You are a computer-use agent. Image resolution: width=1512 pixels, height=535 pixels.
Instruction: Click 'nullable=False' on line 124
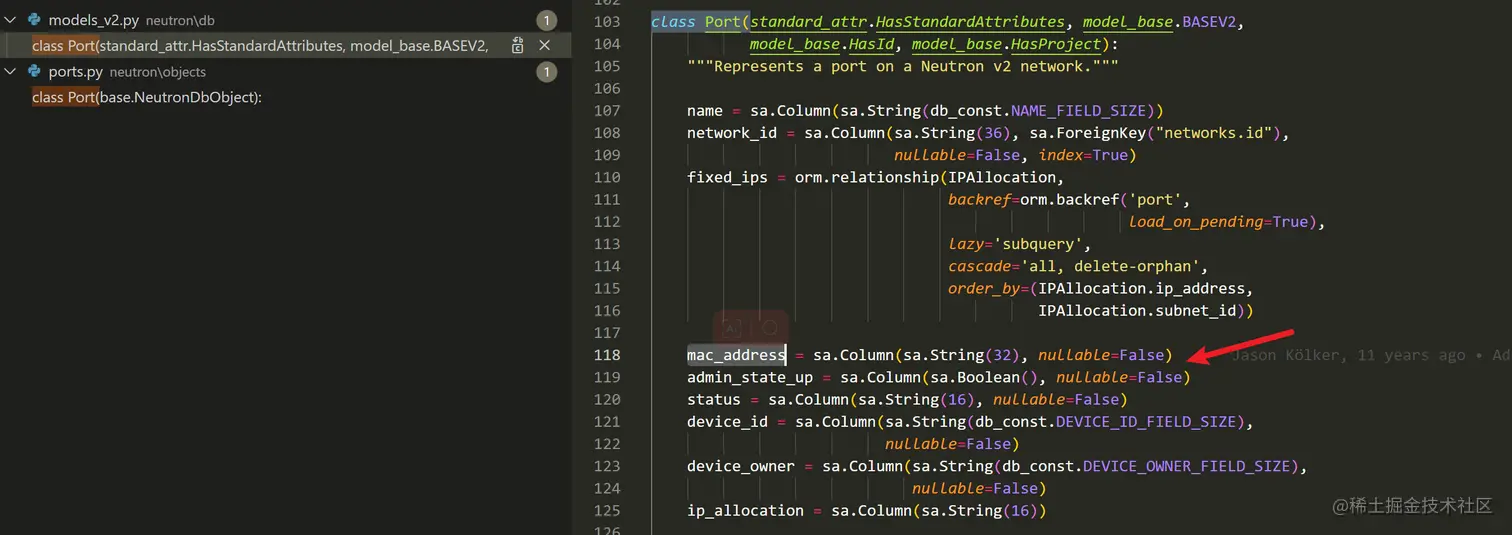coord(975,488)
